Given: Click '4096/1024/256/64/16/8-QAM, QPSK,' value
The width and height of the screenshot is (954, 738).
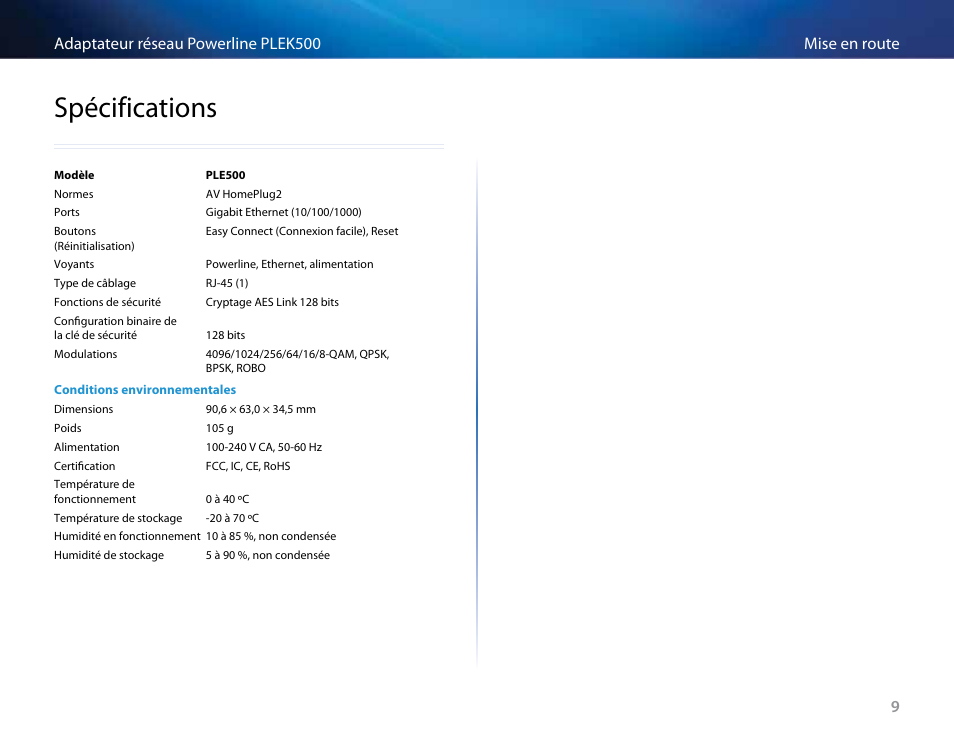Looking at the screenshot, I should tap(298, 354).
